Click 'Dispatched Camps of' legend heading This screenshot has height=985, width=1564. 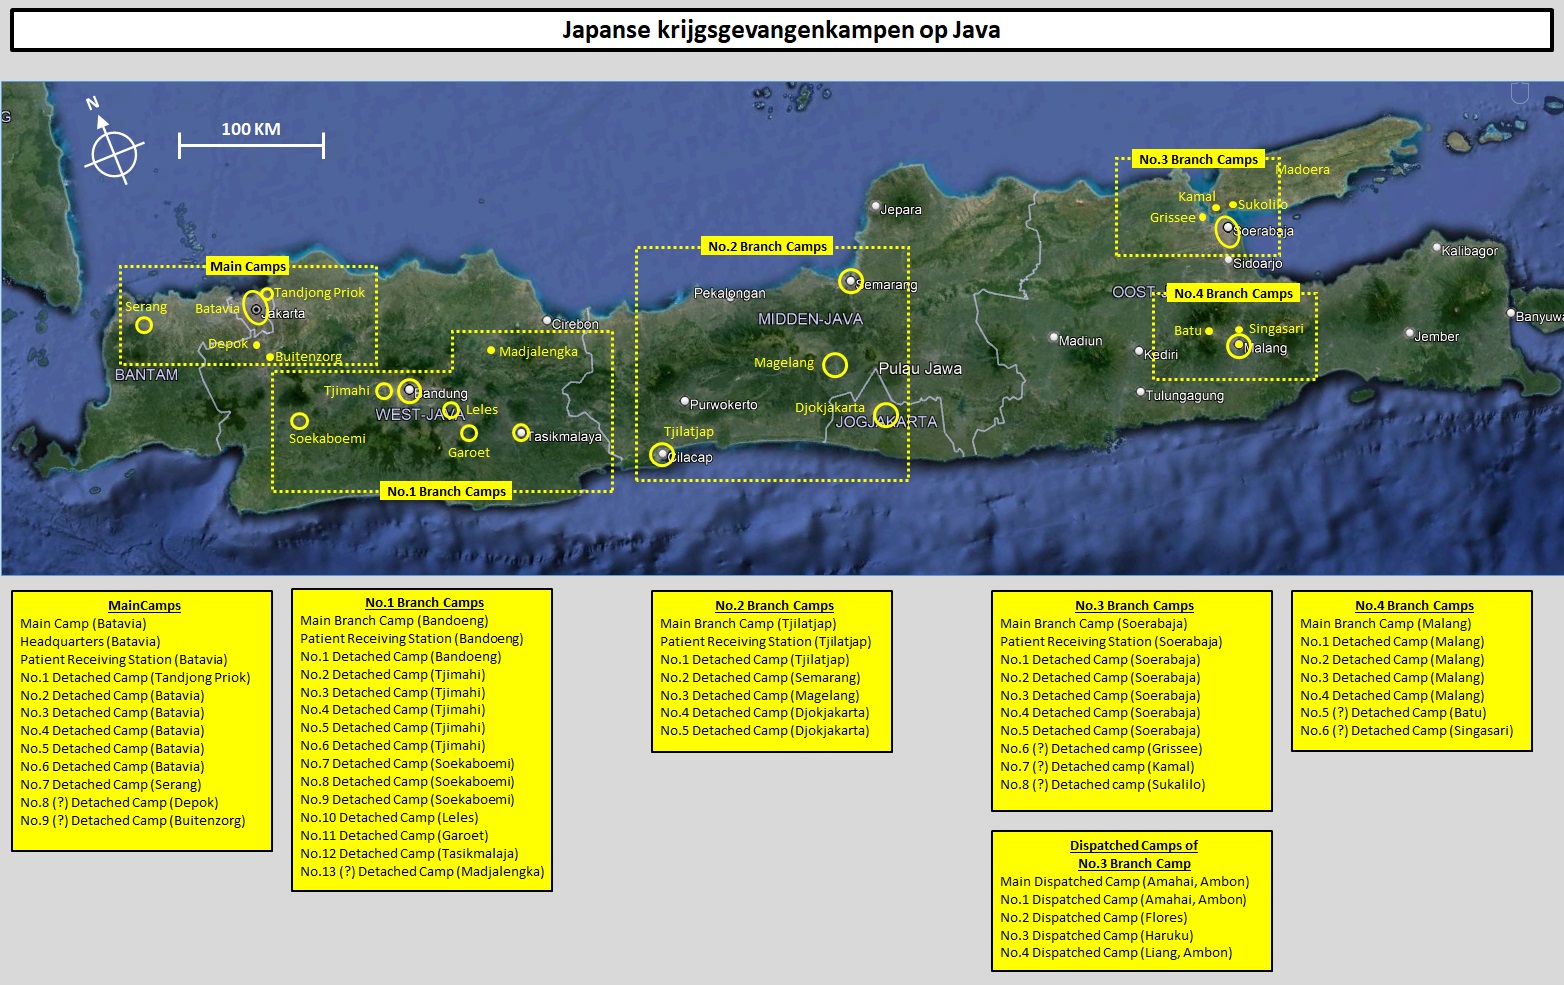click(1133, 845)
